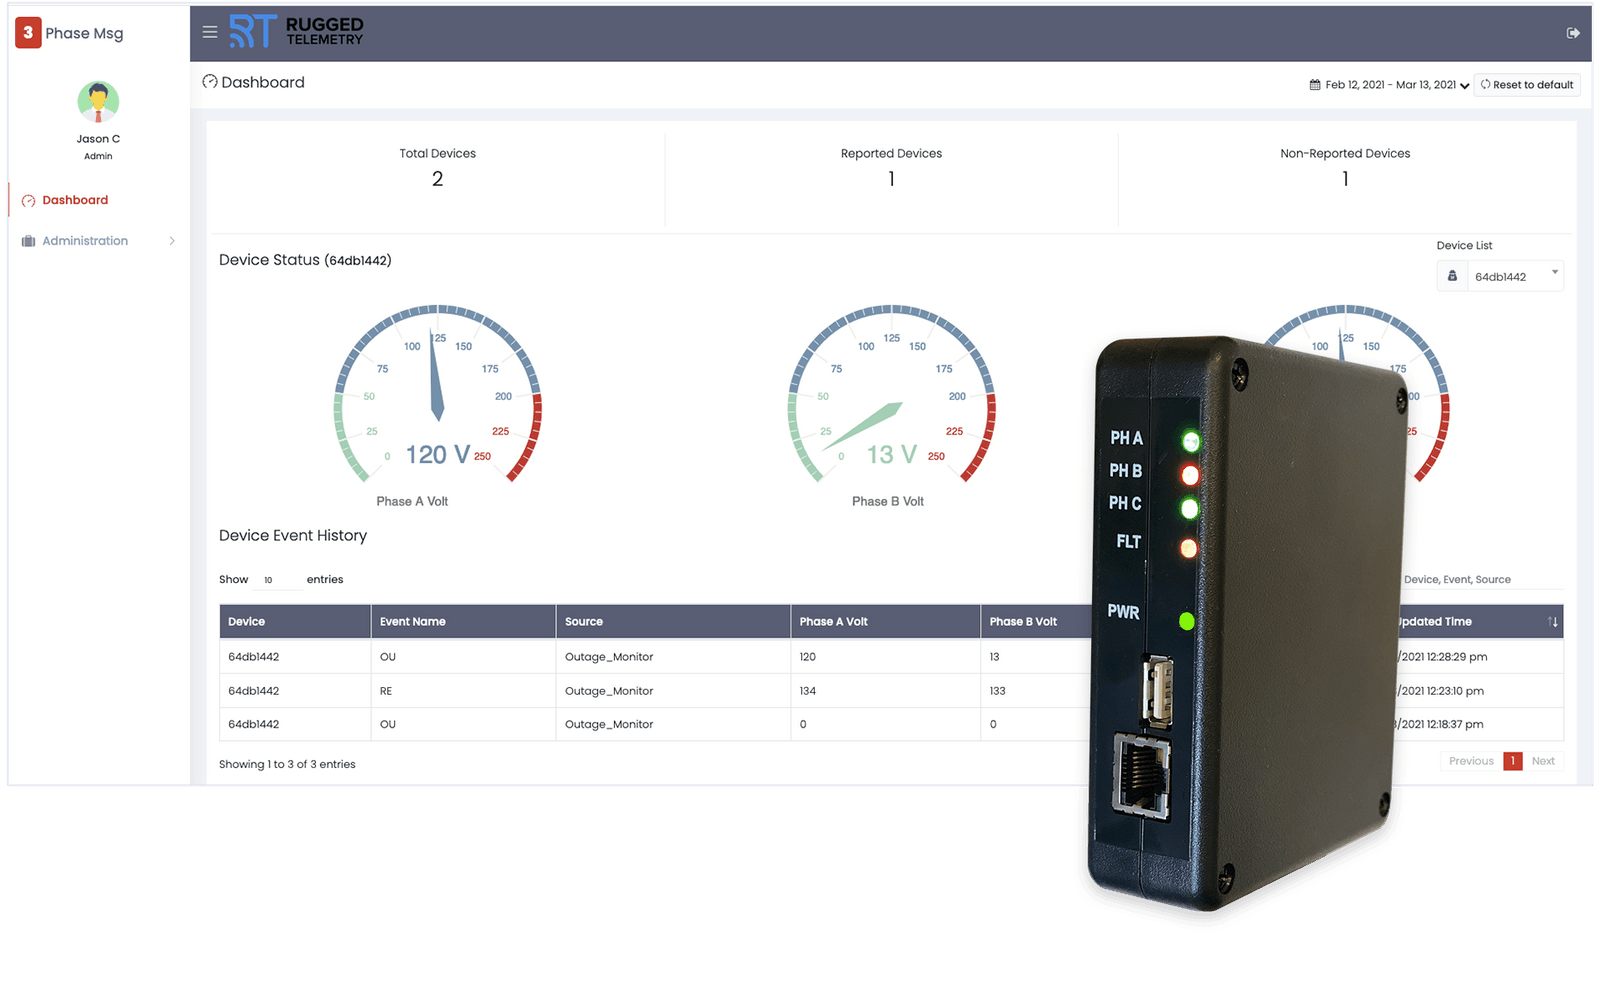Expand the Feb 12 - Mar 13 date range selector
Screen dimensions: 1600x995
tap(1390, 85)
